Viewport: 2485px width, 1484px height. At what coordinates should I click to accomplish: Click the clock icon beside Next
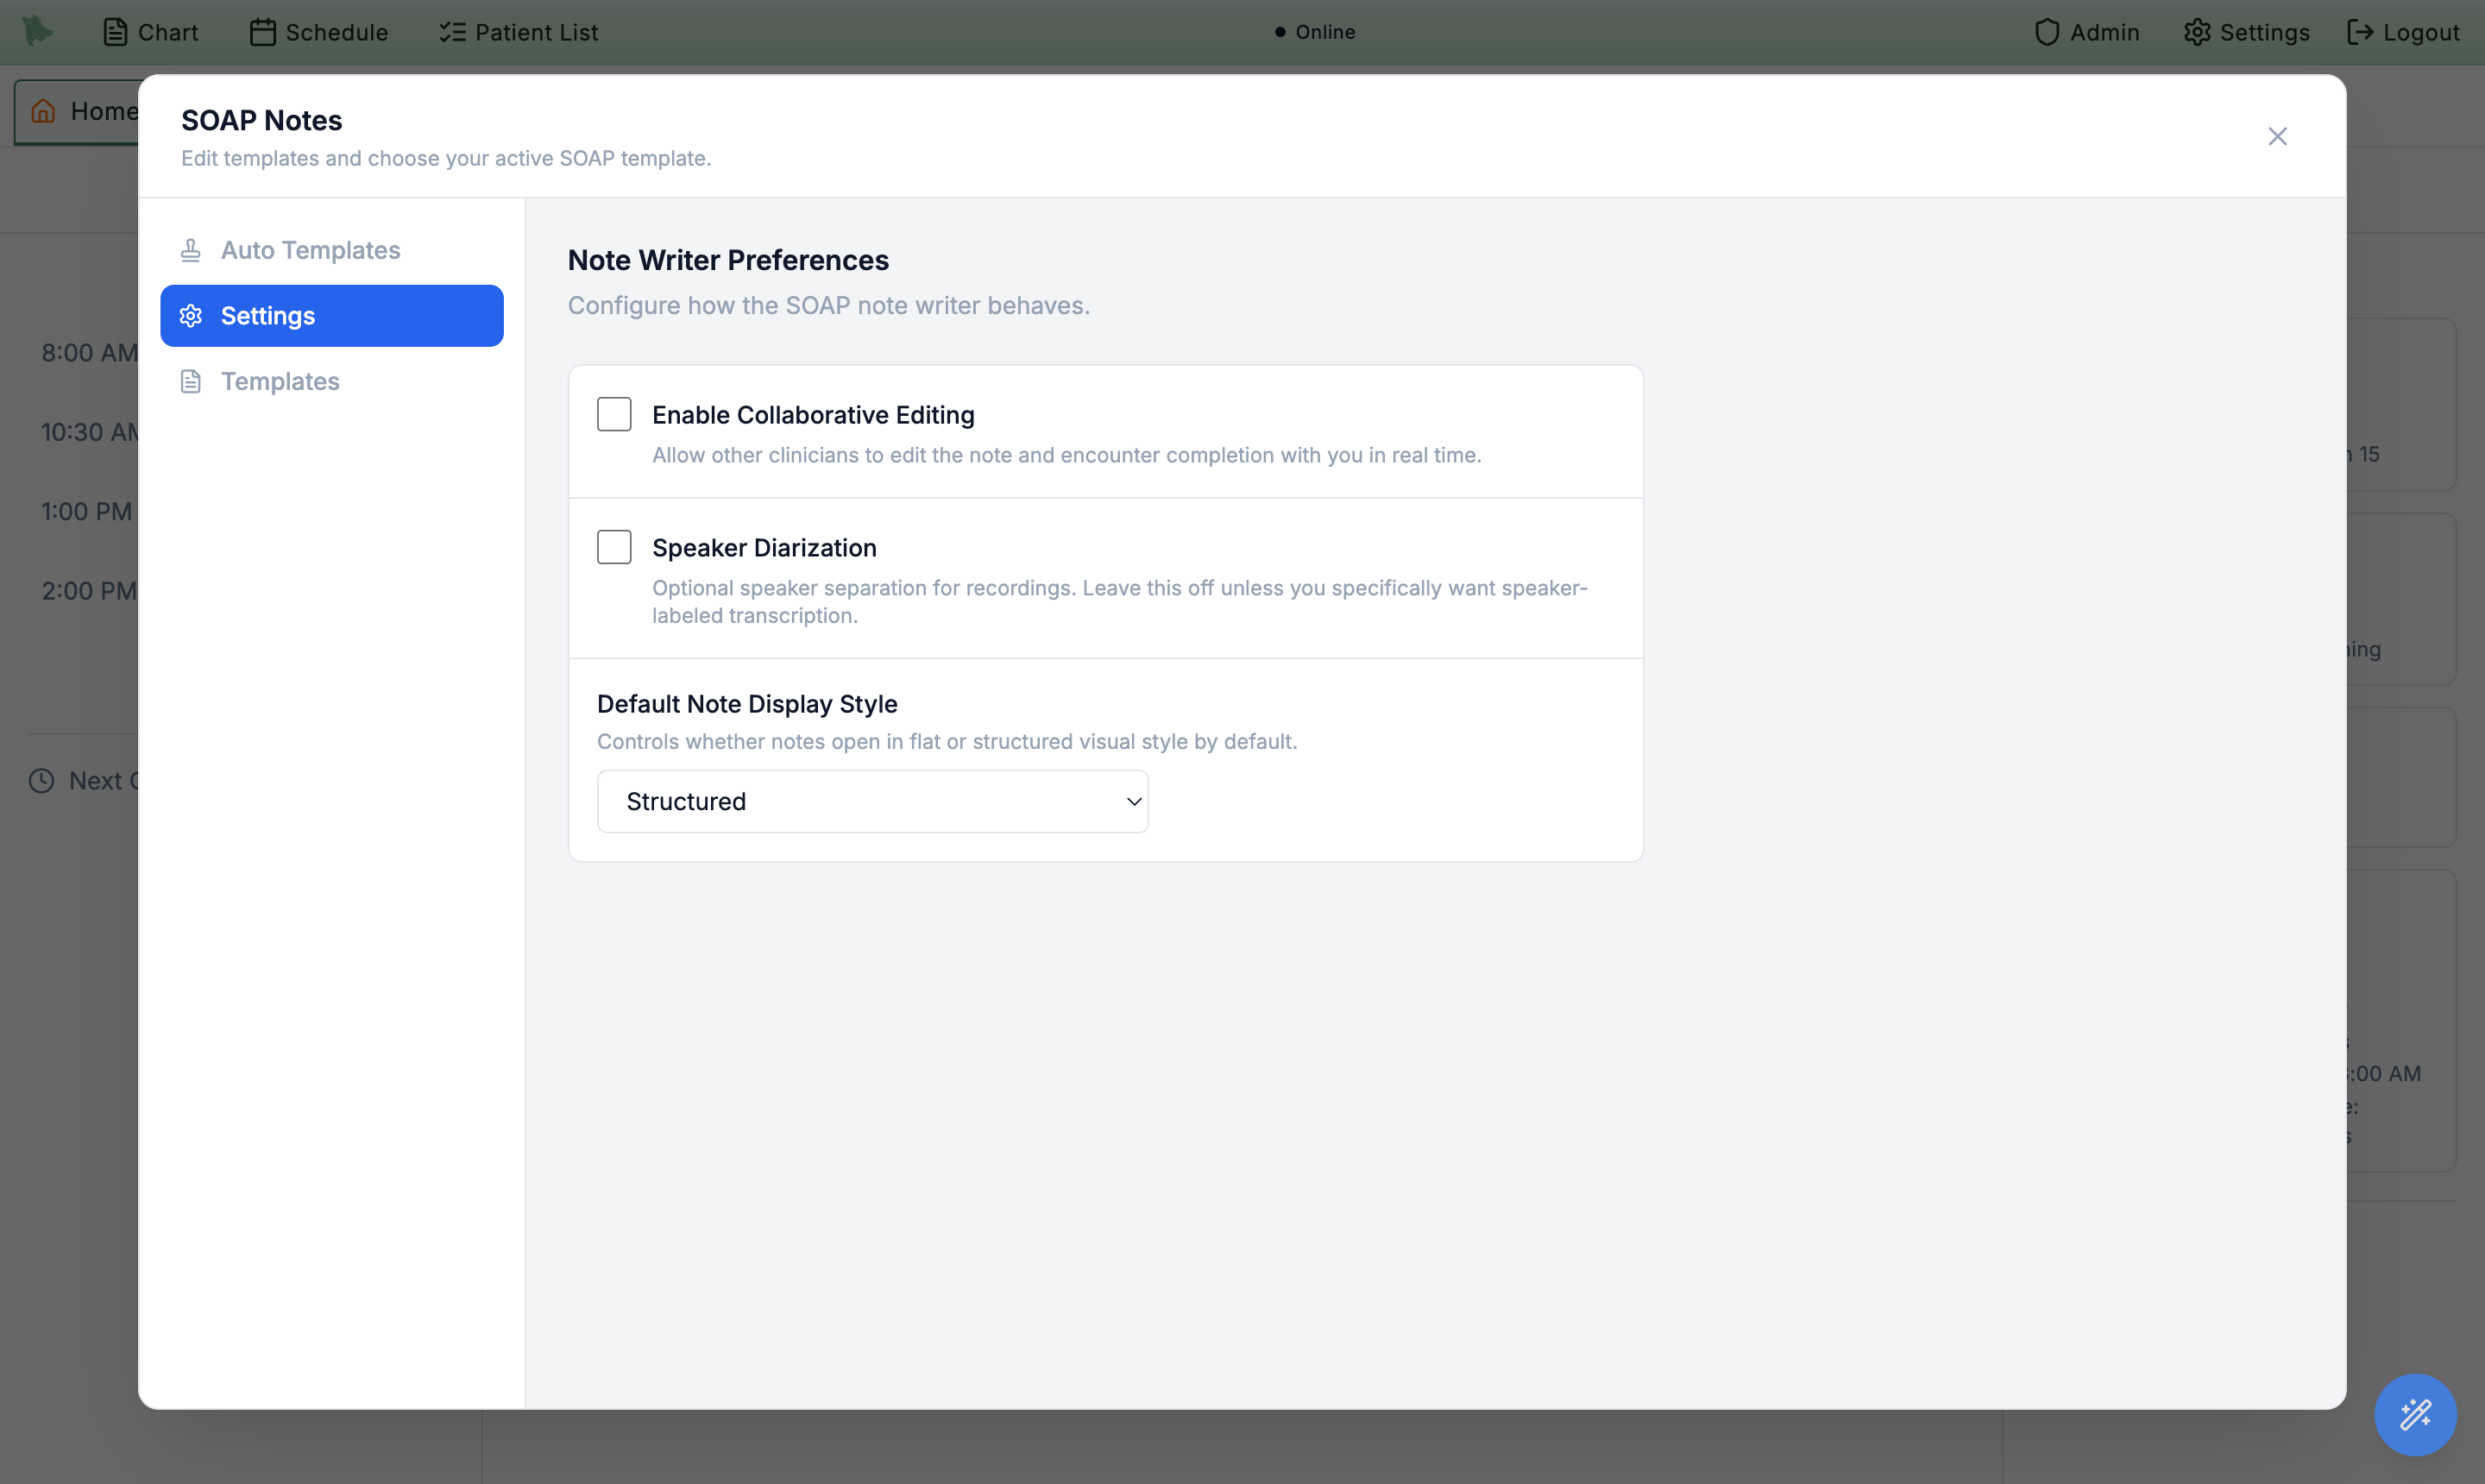pyautogui.click(x=41, y=781)
